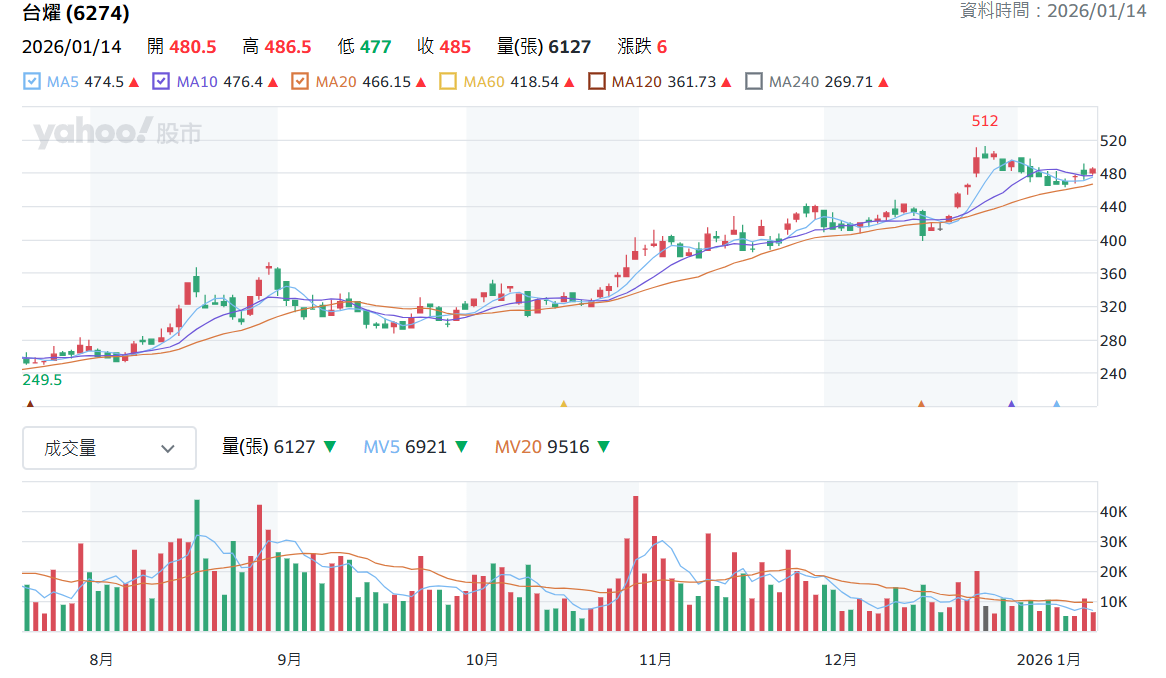Enable the MA60 moving average checkbox
This screenshot has height=678, width=1166.
448,82
